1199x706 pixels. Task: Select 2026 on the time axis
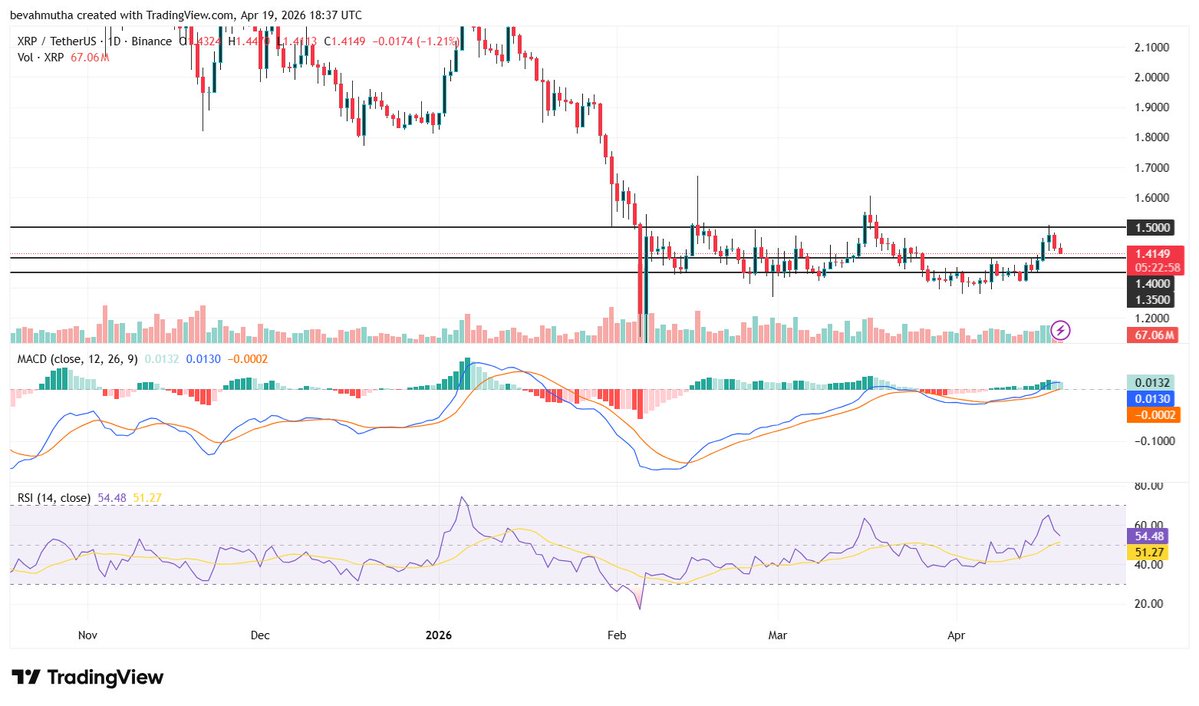439,634
